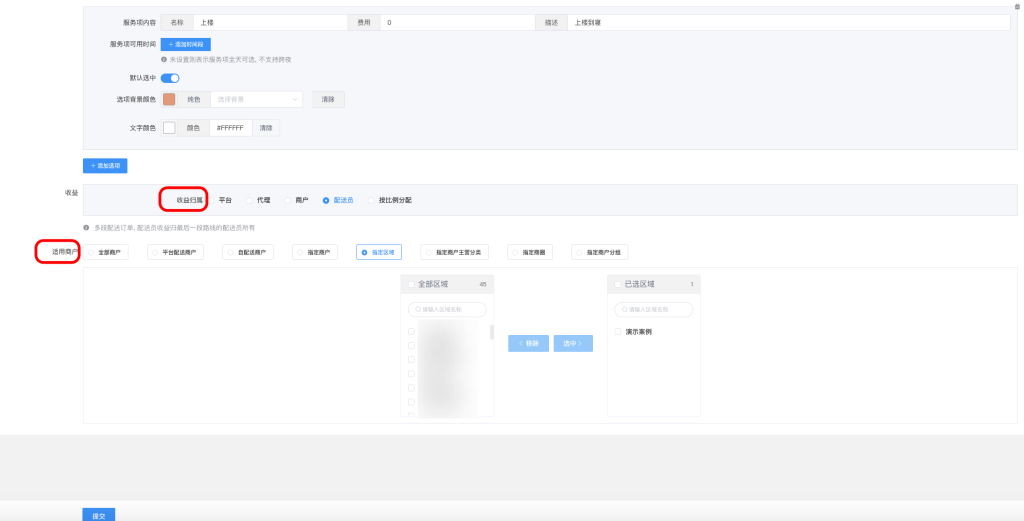The height and width of the screenshot is (521, 1024).
Task: Click the 移除 left-arrow transfer button
Action: point(528,343)
